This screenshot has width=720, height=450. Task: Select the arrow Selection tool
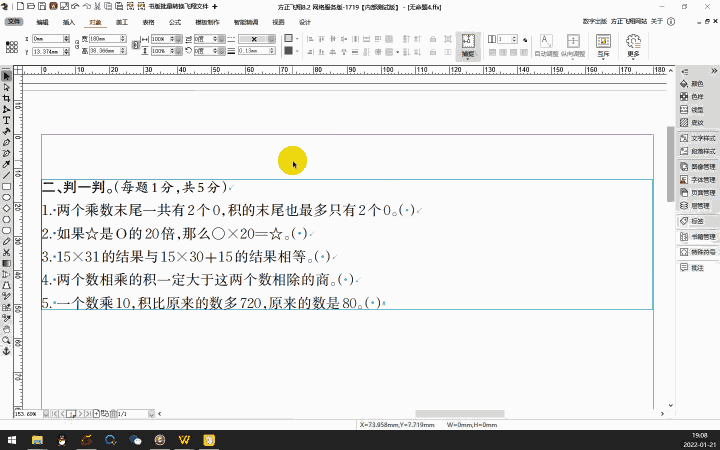(6, 76)
